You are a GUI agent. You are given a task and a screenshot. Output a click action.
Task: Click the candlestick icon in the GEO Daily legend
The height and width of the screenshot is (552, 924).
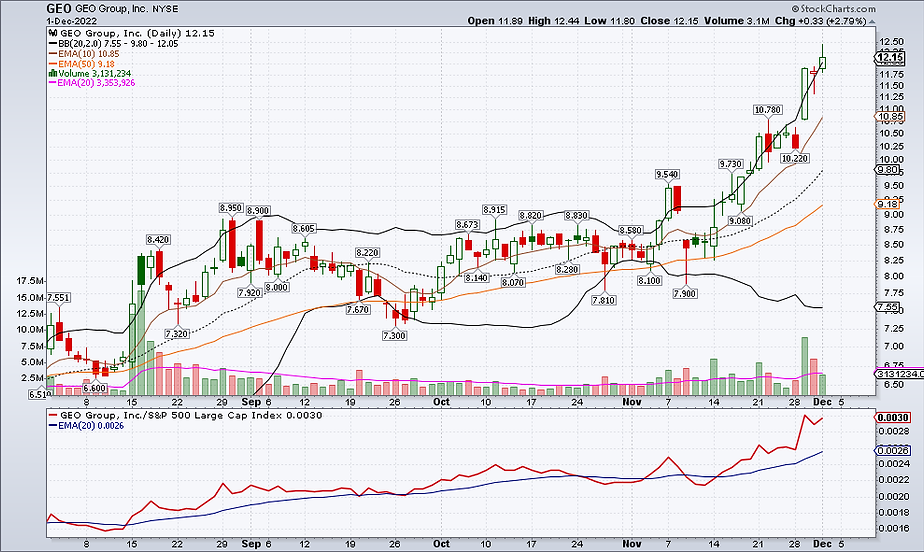point(52,34)
